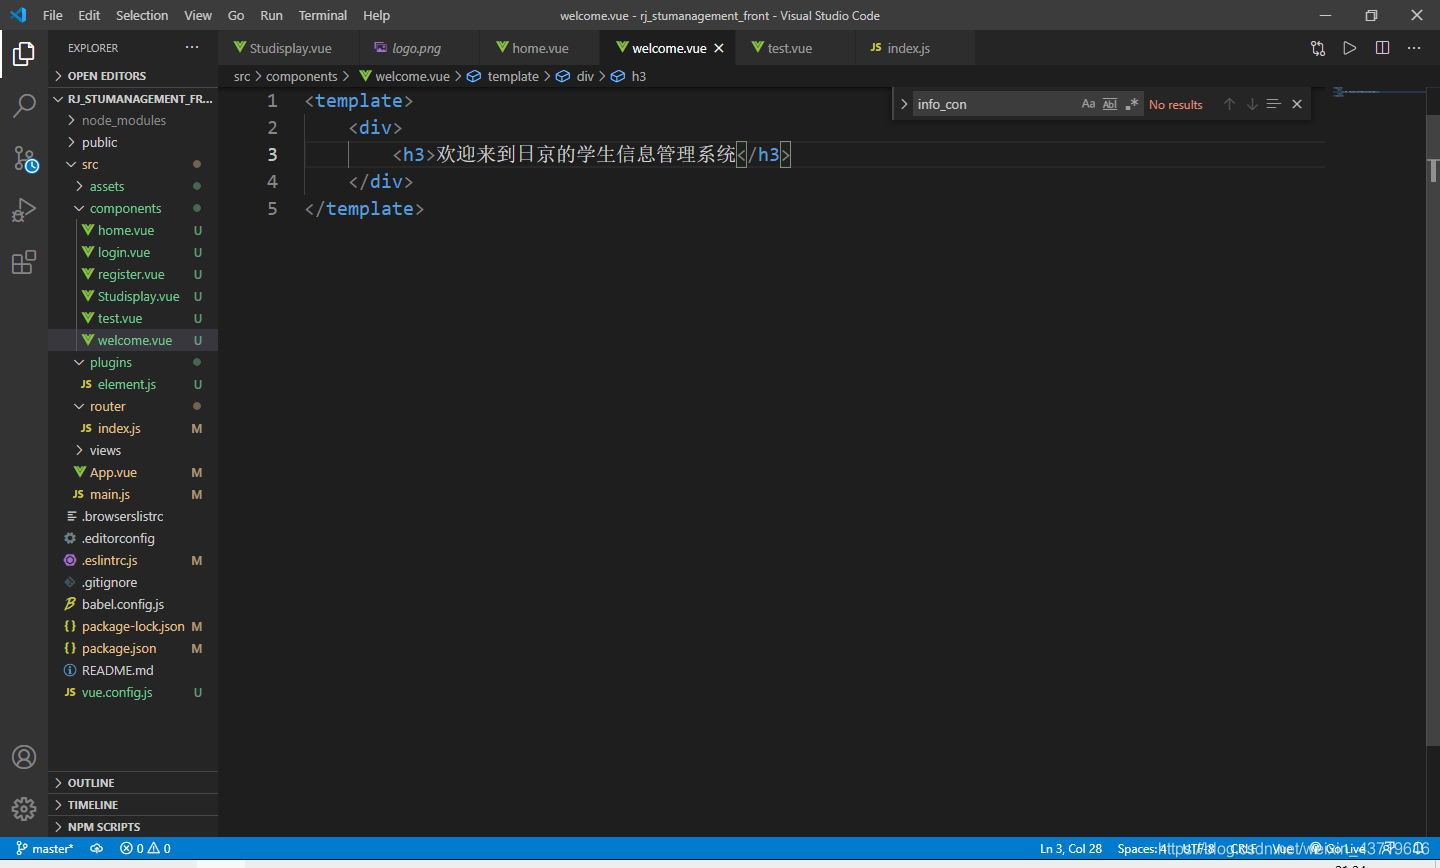Toggle Match Whole Word in find widget

pyautogui.click(x=1110, y=104)
